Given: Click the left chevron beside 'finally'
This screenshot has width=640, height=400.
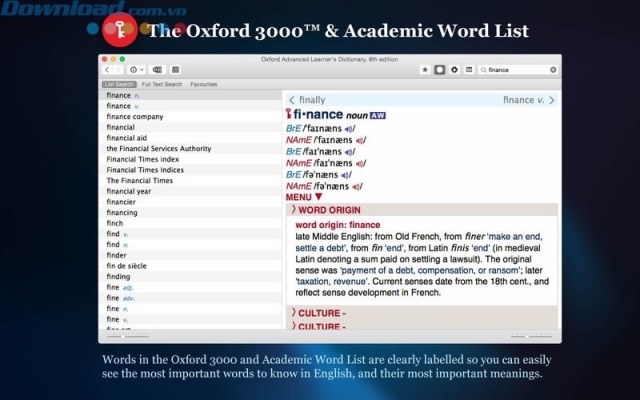Looking at the screenshot, I should point(291,100).
